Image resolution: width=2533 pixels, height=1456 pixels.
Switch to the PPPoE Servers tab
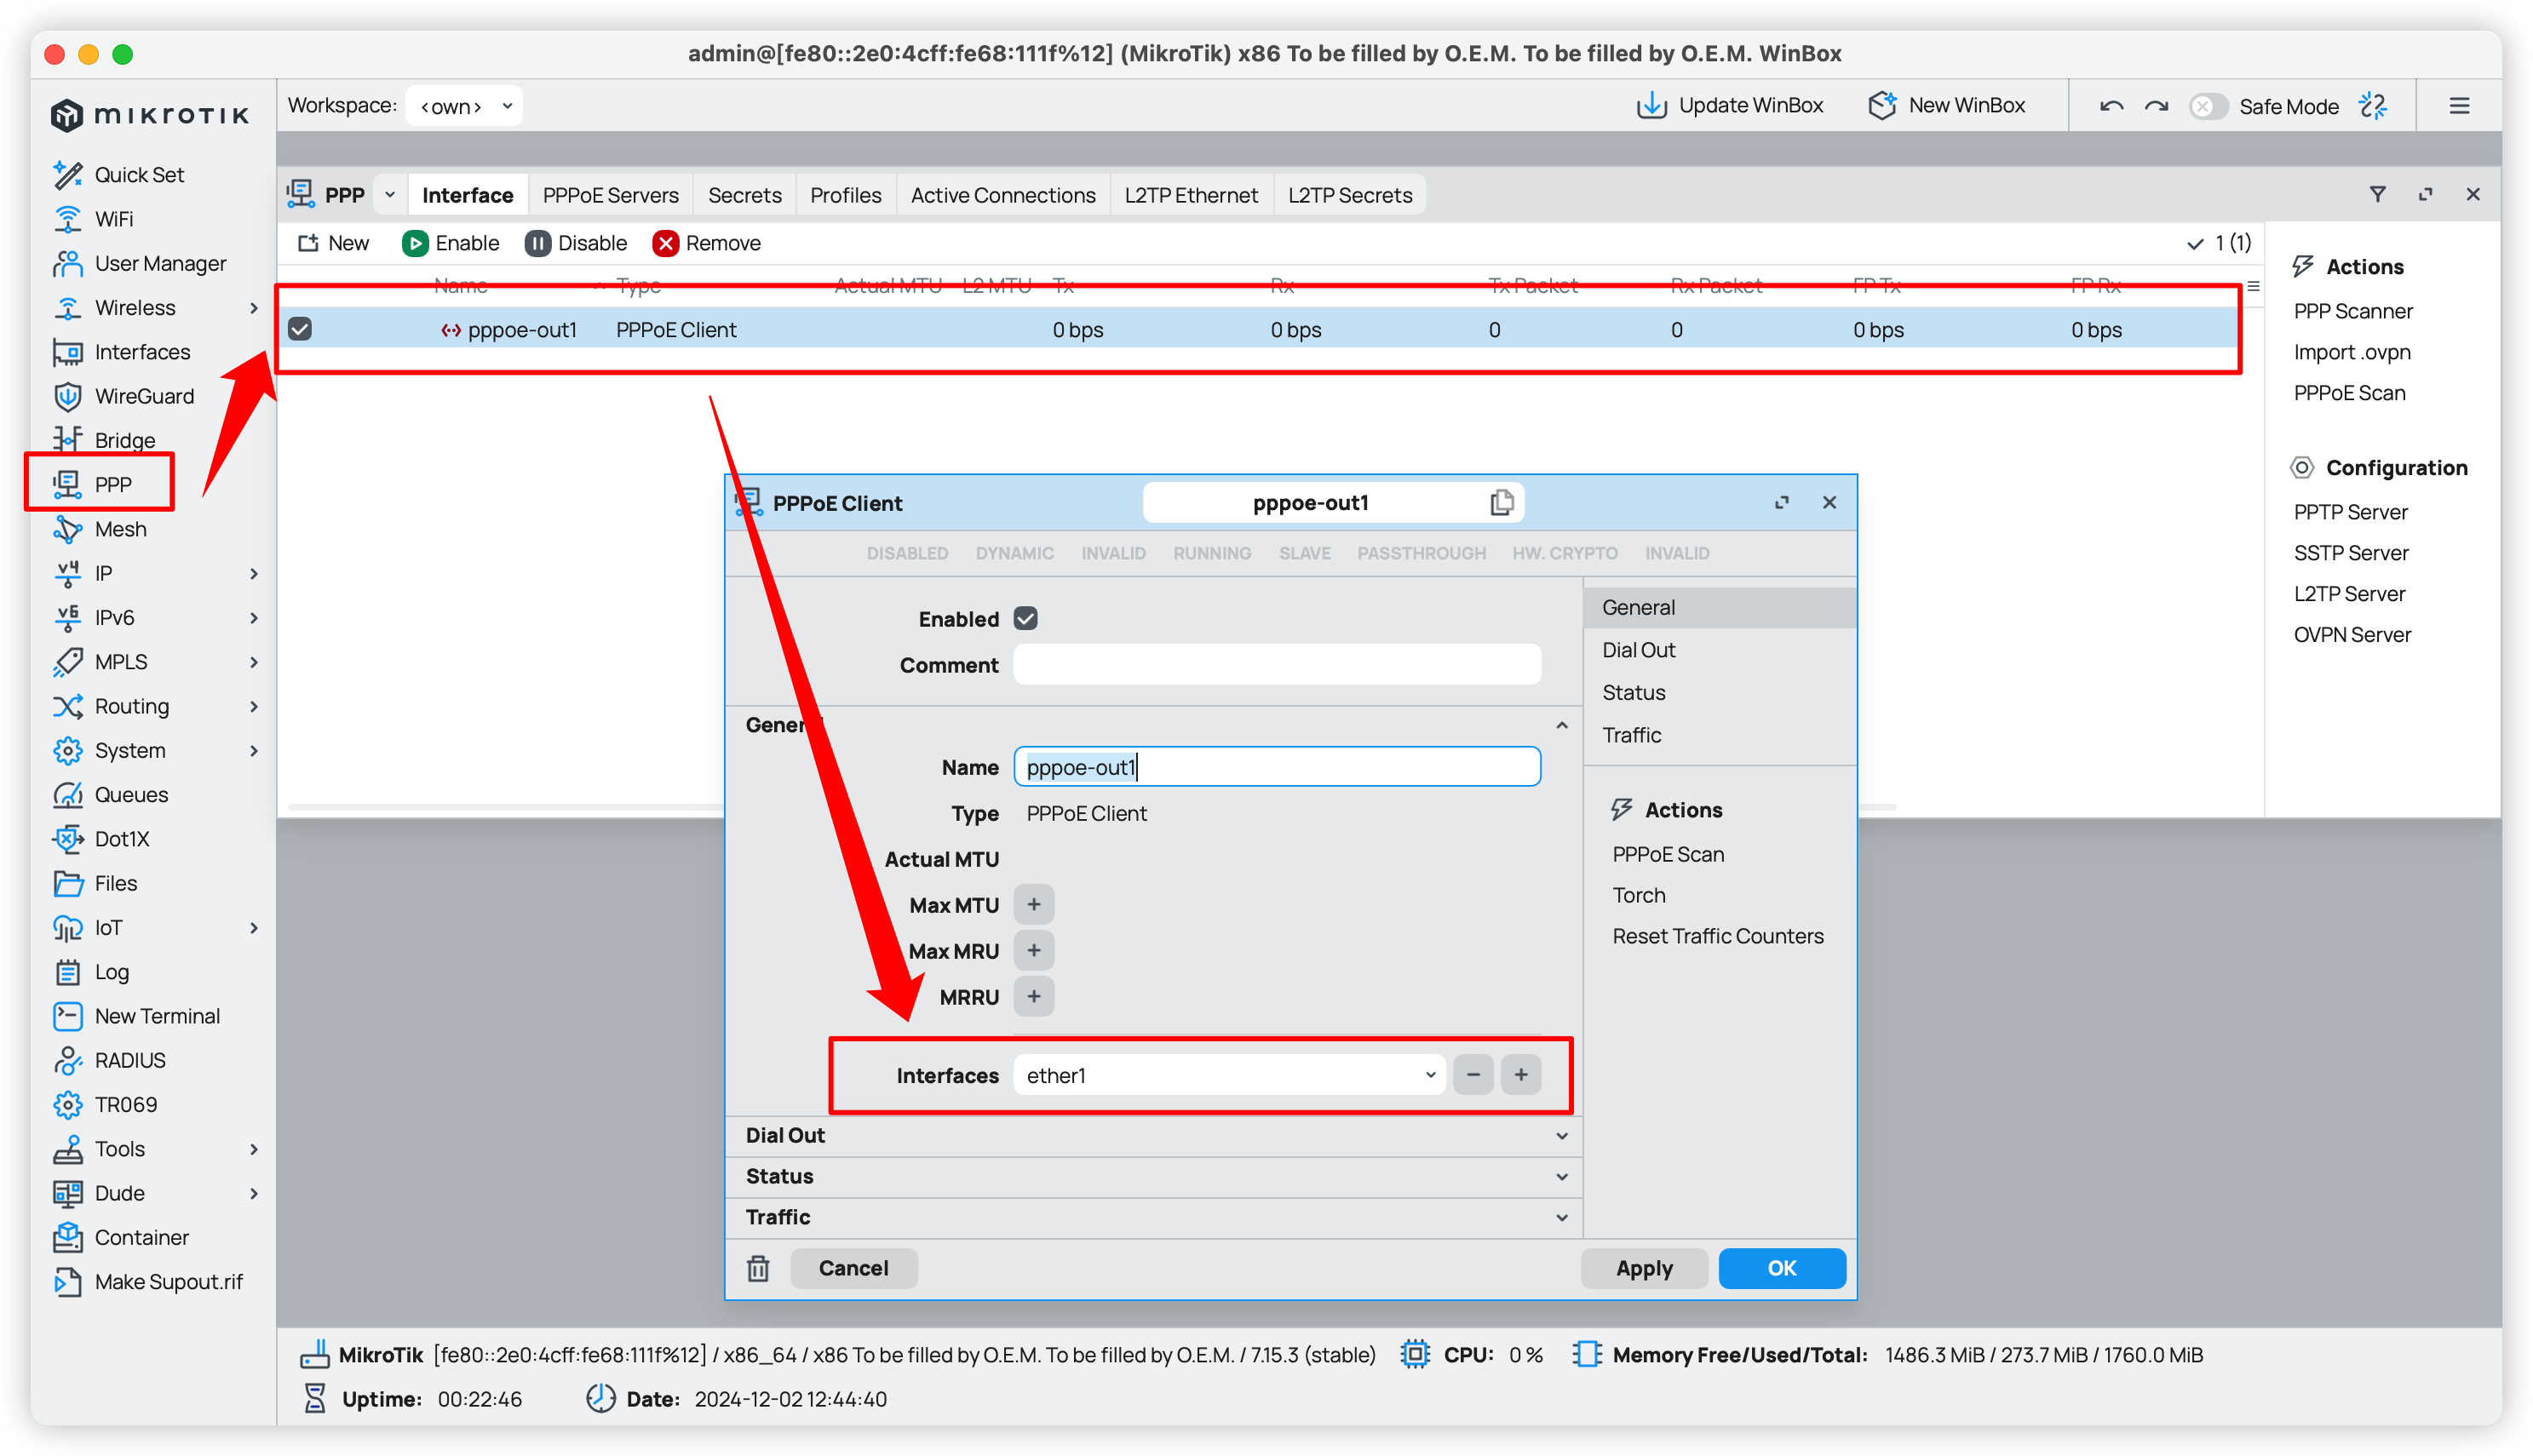tap(610, 195)
